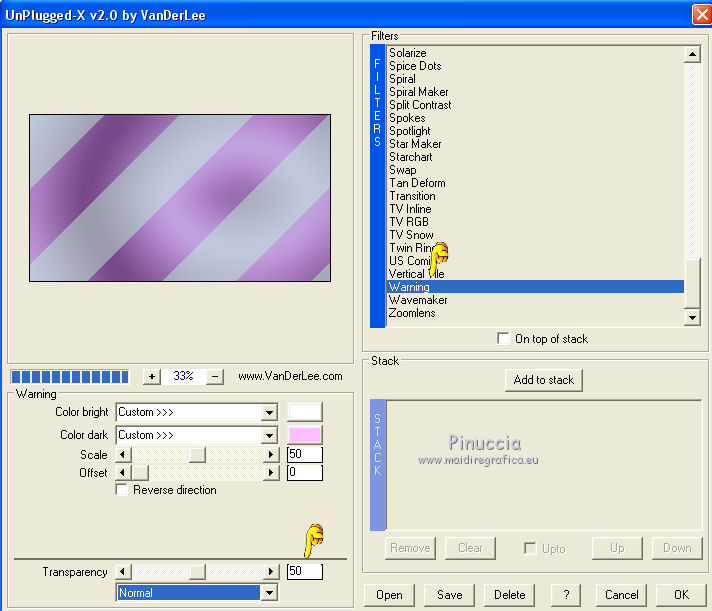Click the Transparency slider right arrow
Screen dimensions: 712x611
pyautogui.click(x=271, y=572)
